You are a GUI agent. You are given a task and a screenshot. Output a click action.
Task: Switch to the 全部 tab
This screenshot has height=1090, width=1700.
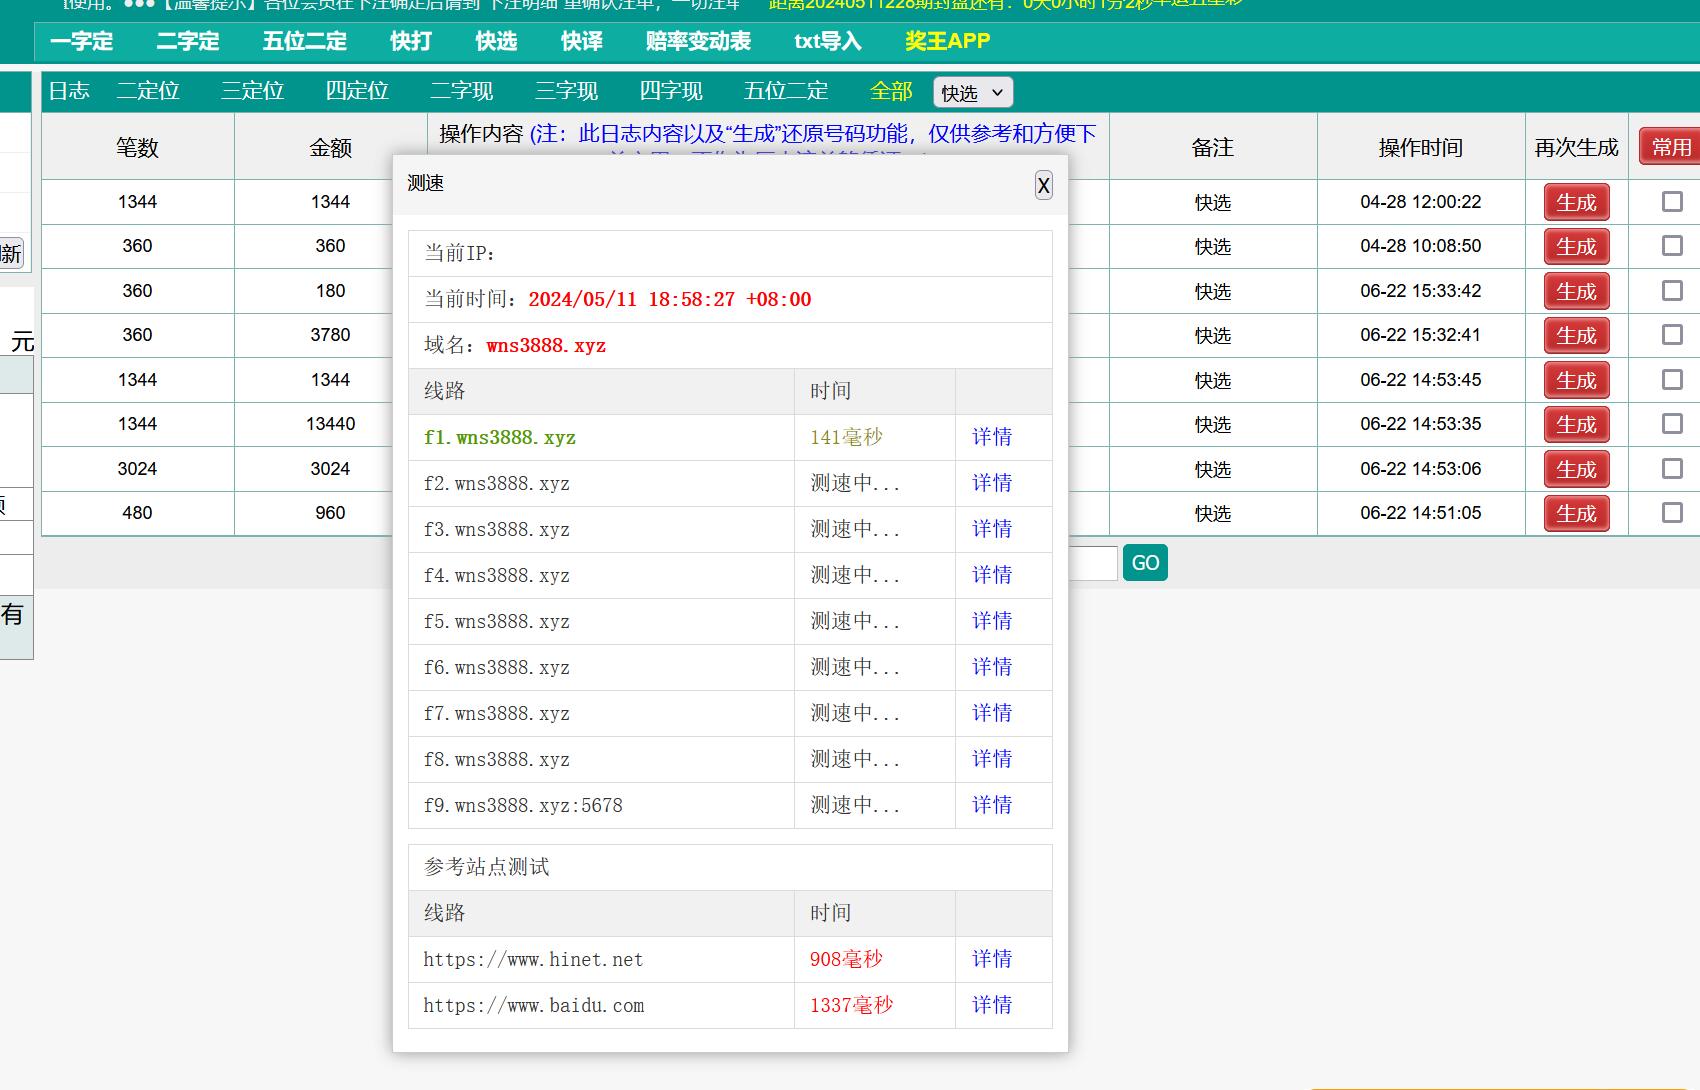pos(891,90)
